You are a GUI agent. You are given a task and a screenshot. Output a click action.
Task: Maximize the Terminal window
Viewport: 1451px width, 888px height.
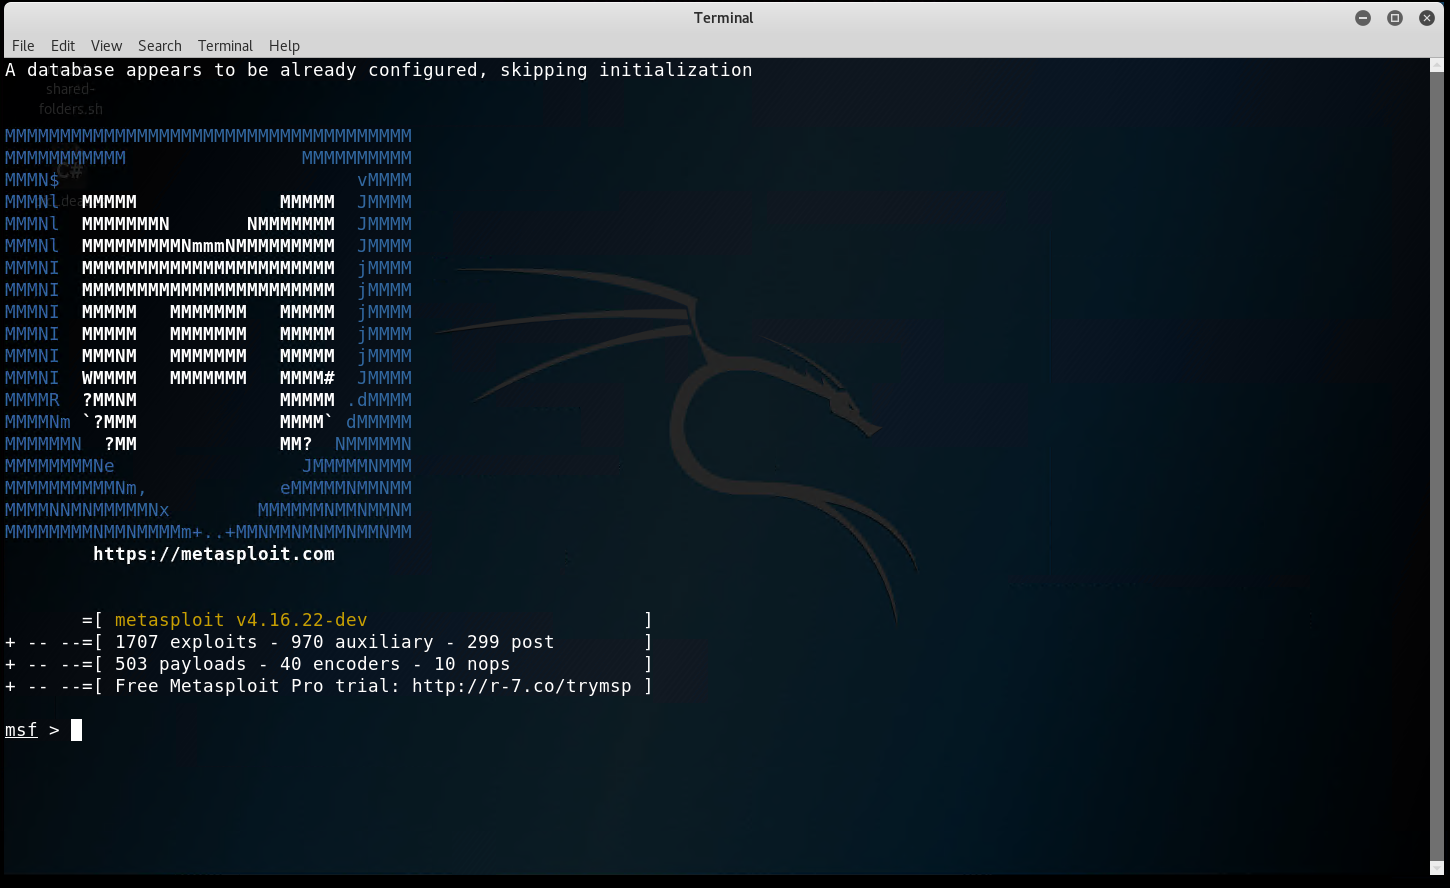click(x=1395, y=18)
